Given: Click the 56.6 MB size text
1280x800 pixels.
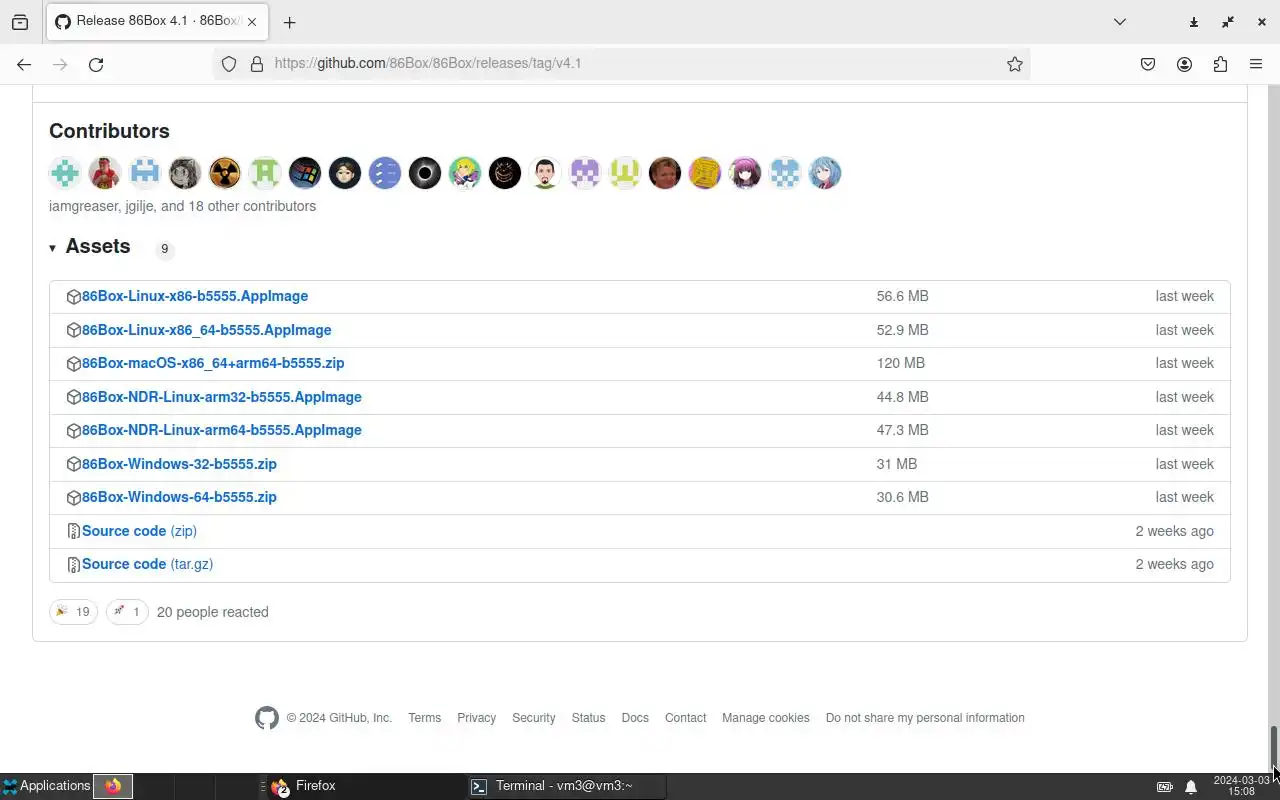Looking at the screenshot, I should [902, 296].
